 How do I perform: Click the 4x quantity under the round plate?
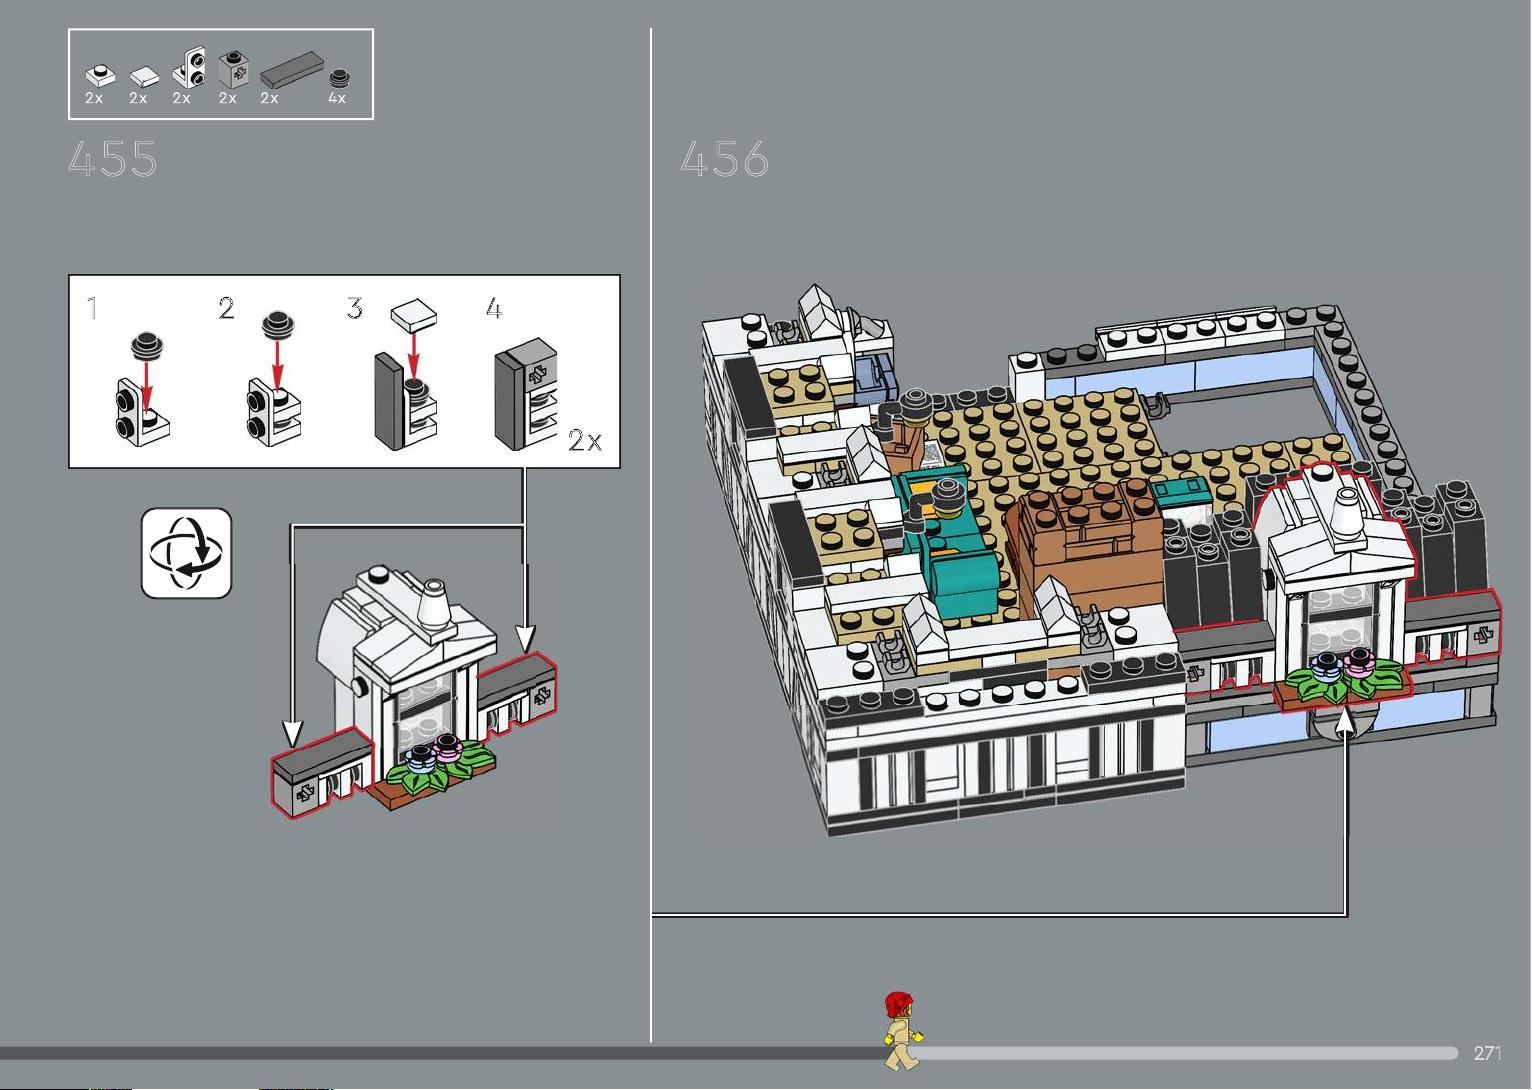tap(337, 98)
